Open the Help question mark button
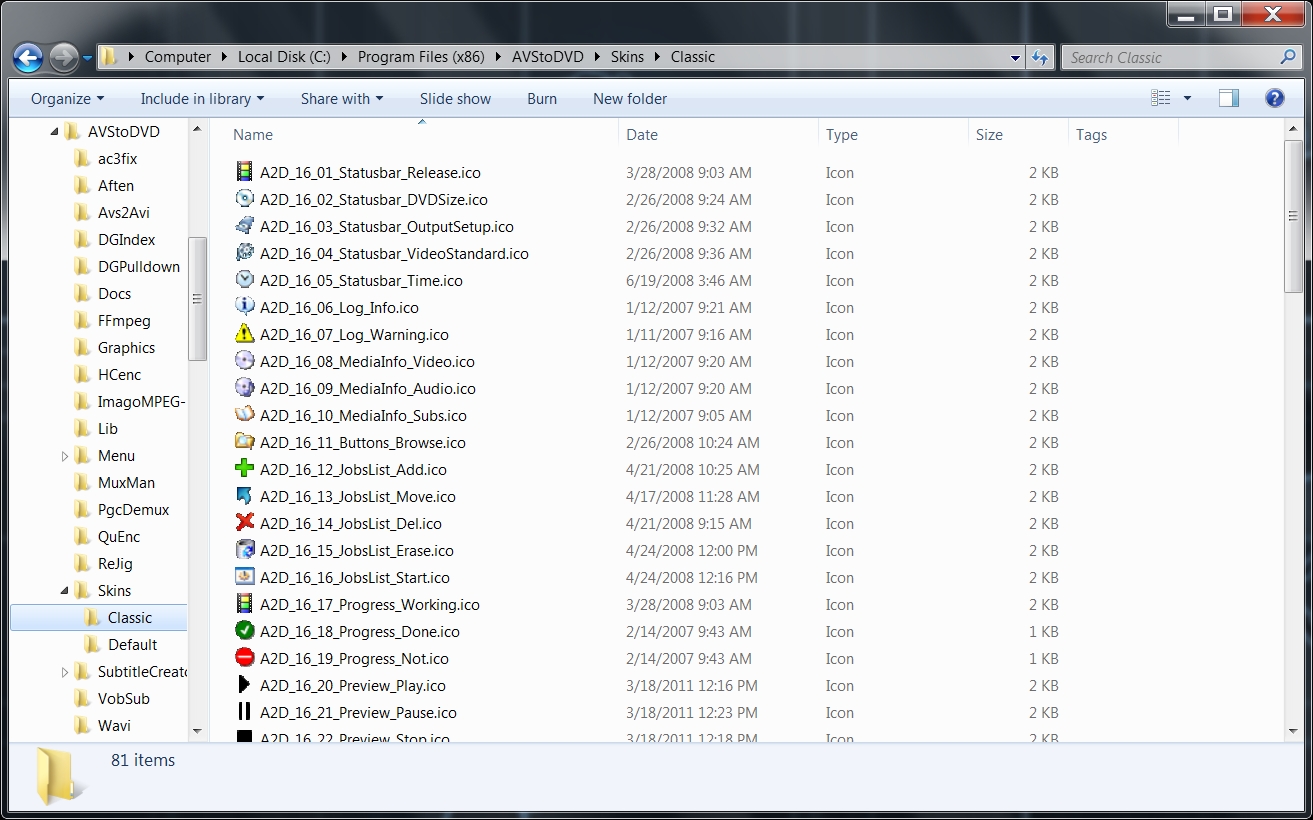The height and width of the screenshot is (820, 1313). click(x=1274, y=98)
